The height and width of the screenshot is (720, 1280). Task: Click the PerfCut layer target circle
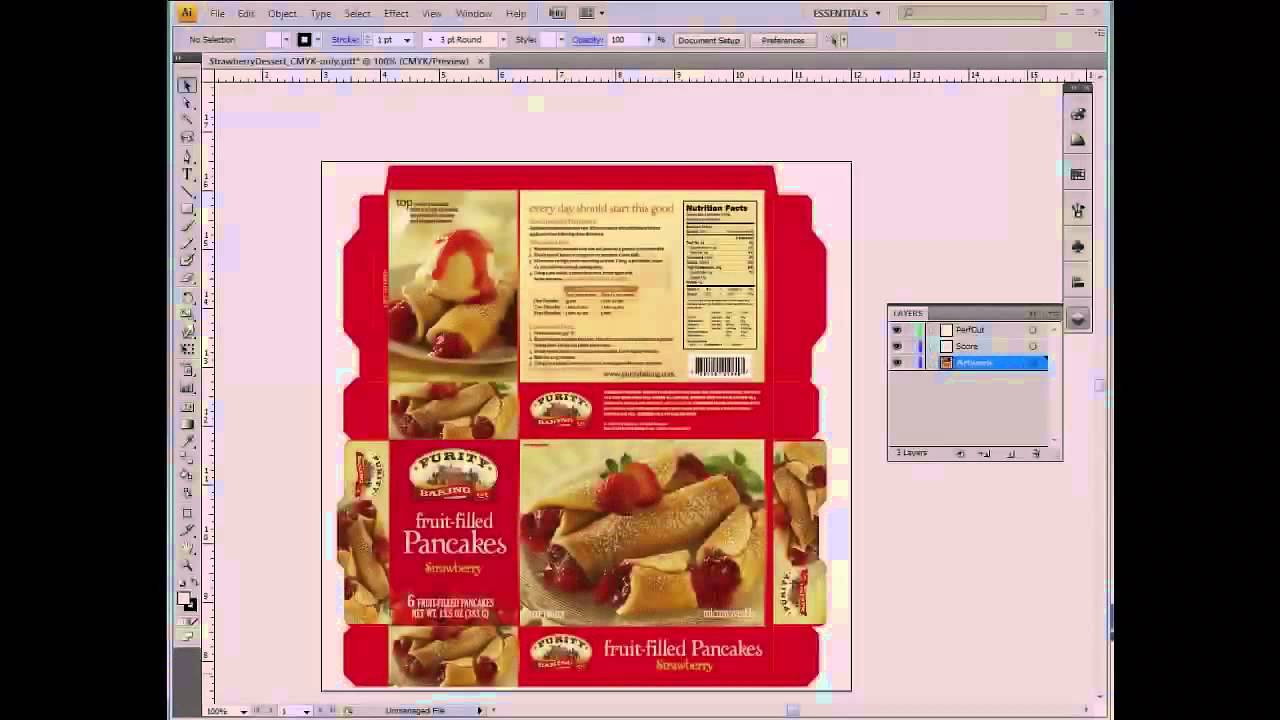[x=1033, y=330]
